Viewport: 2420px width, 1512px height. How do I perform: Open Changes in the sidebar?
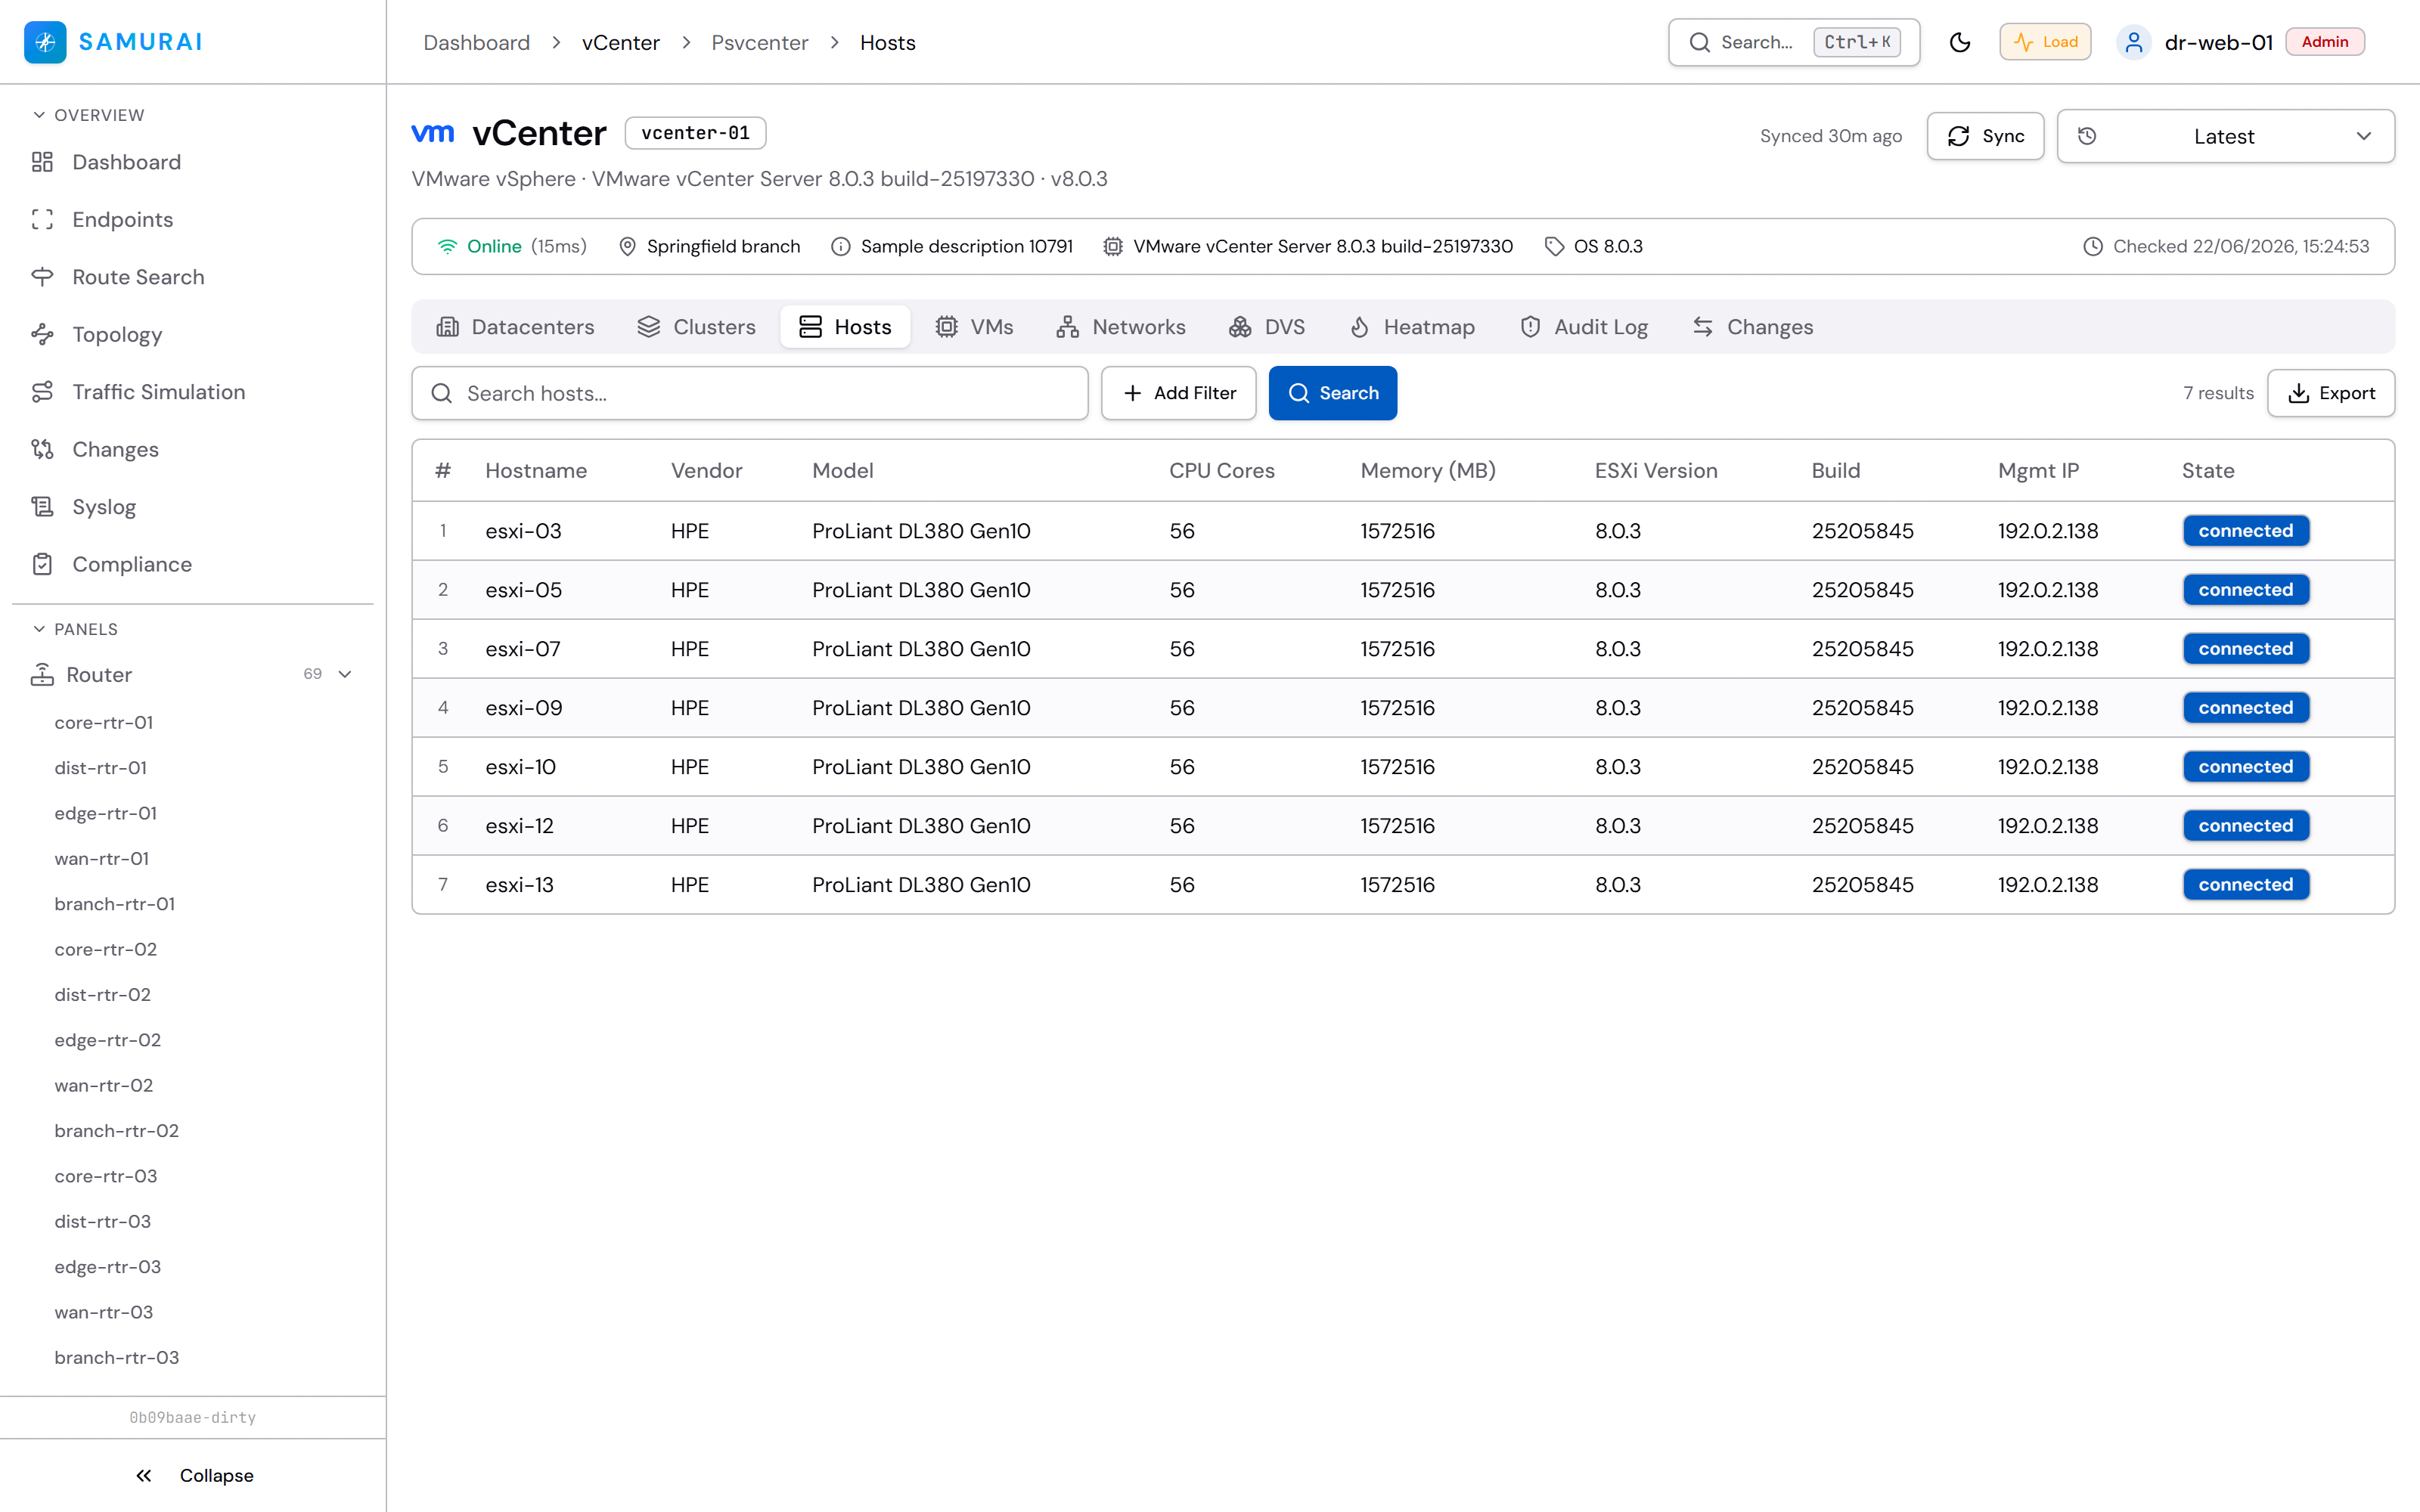[x=115, y=449]
